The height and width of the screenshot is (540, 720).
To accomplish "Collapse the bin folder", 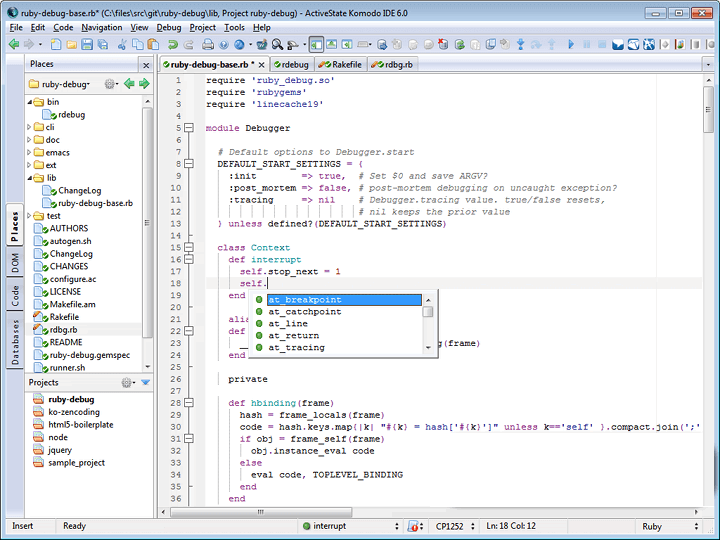I will [x=29, y=102].
